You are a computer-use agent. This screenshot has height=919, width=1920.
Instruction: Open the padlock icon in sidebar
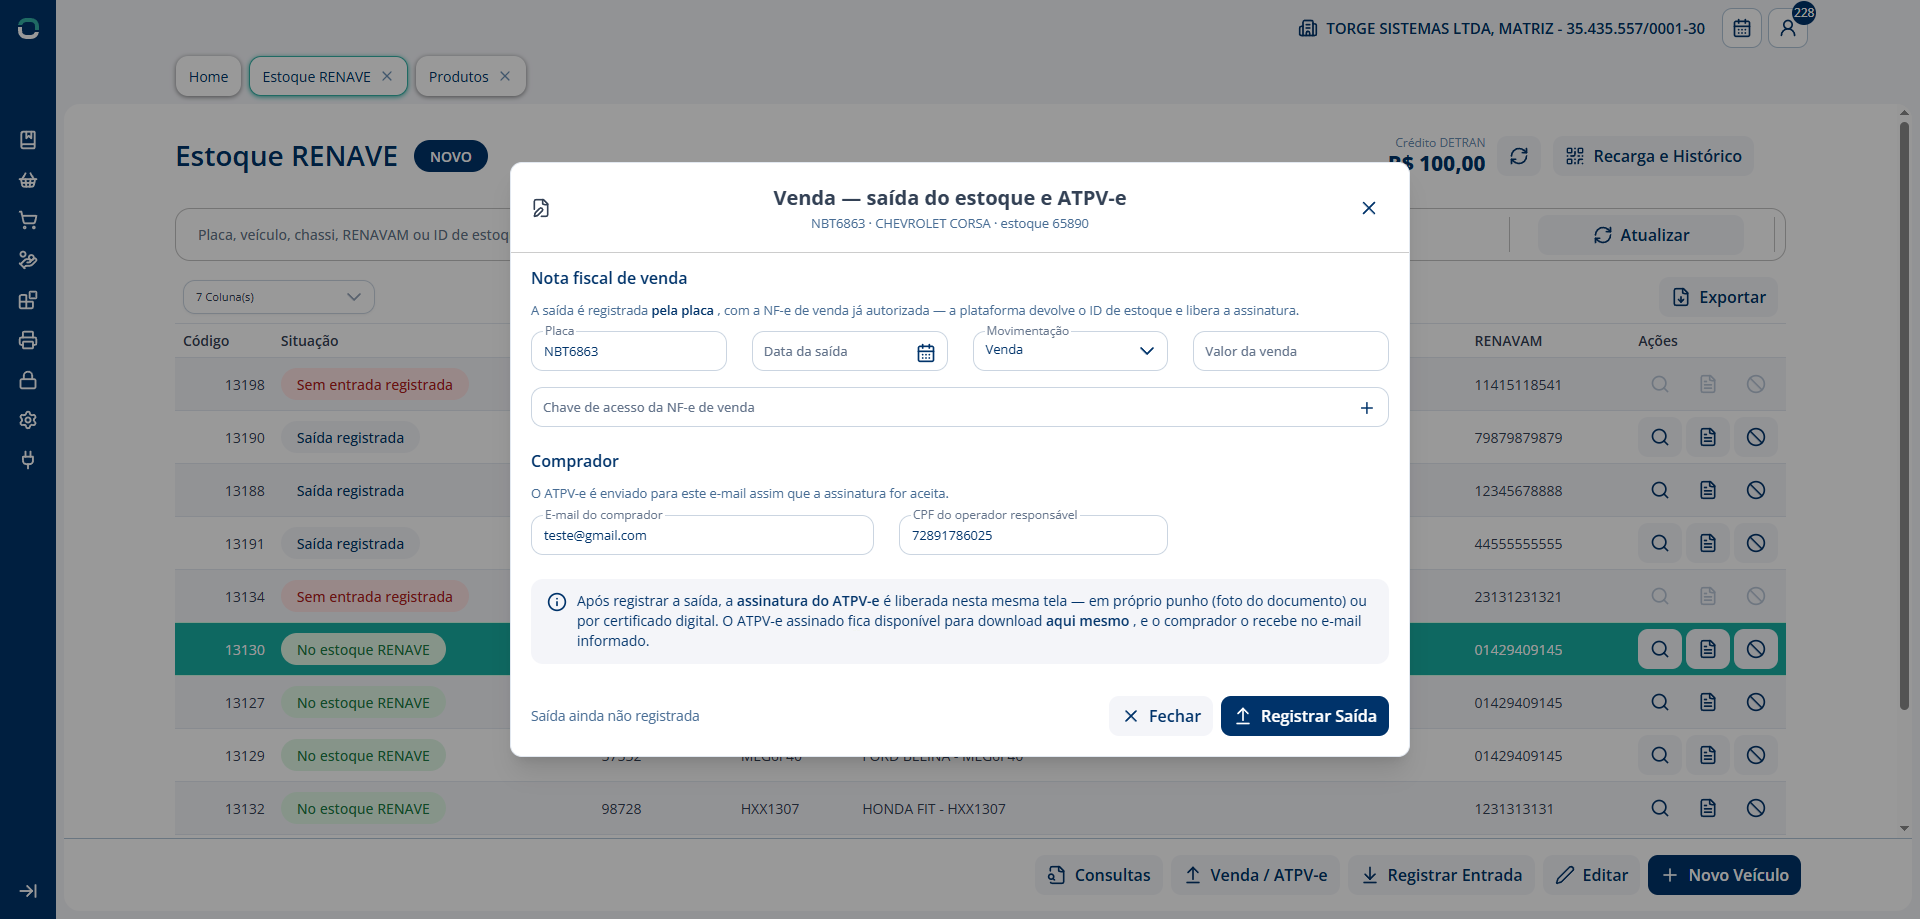28,380
